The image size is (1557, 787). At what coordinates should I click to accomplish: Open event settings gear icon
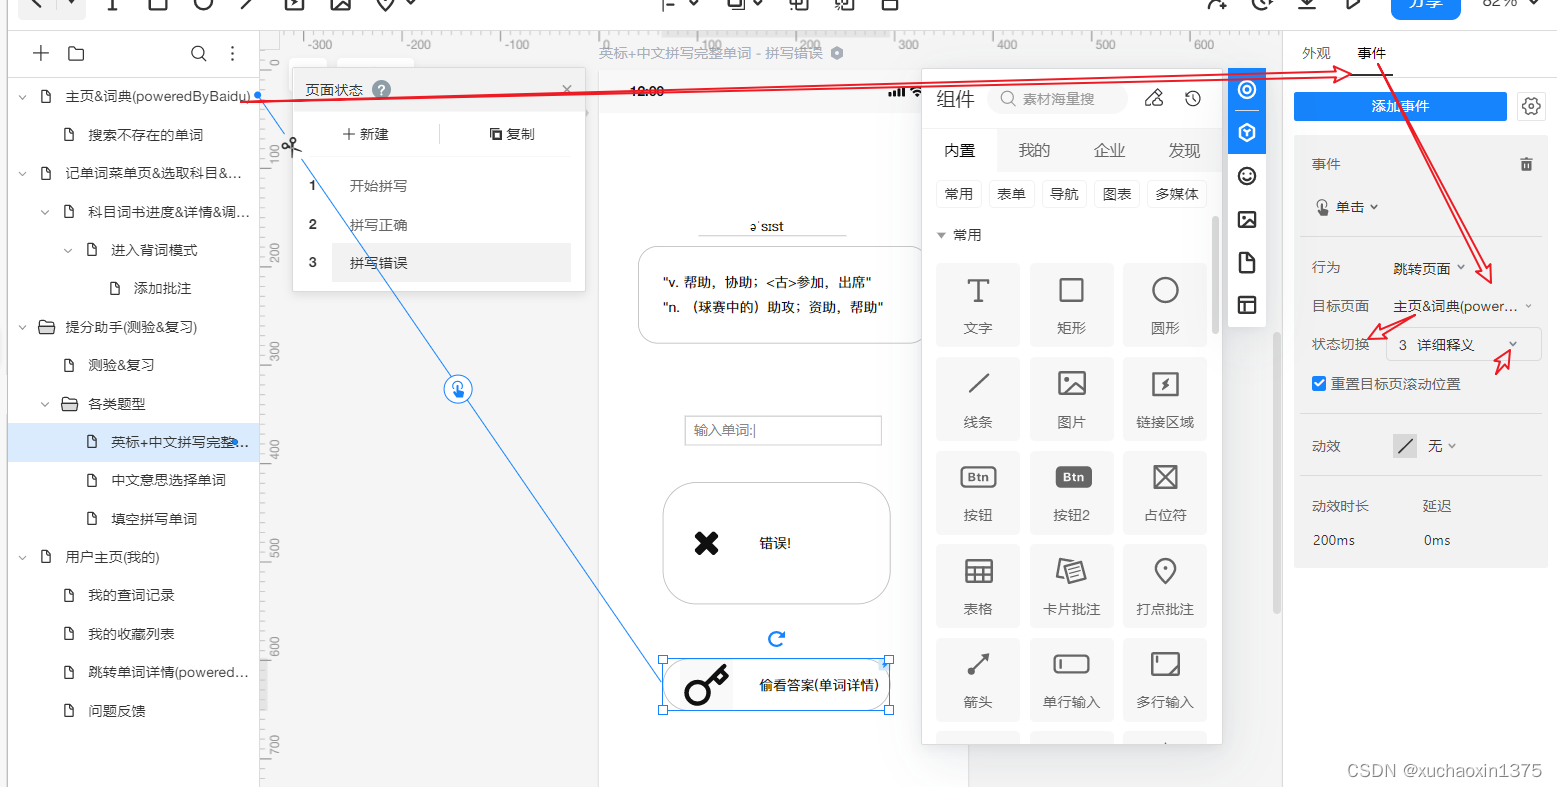tap(1531, 106)
